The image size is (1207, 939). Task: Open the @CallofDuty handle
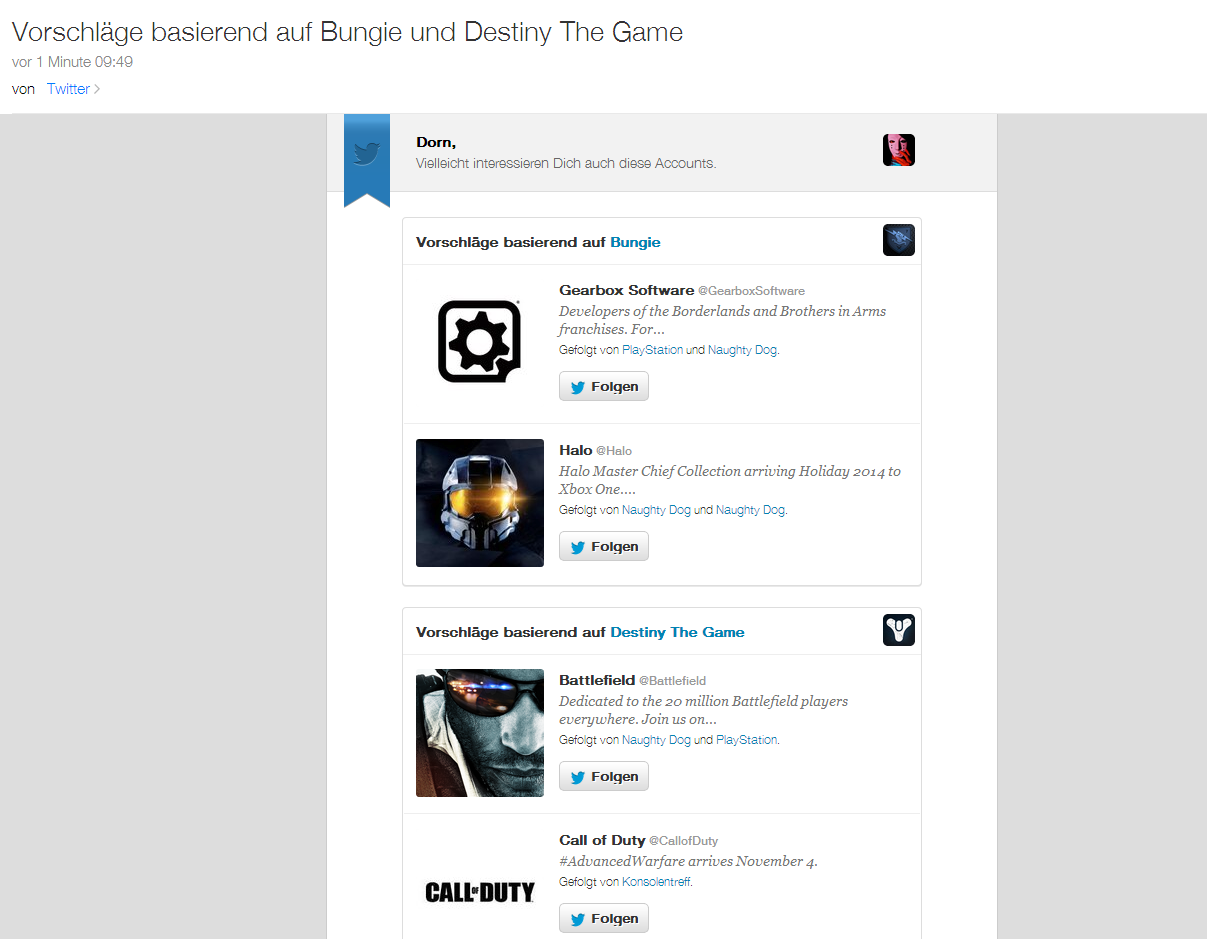[683, 841]
